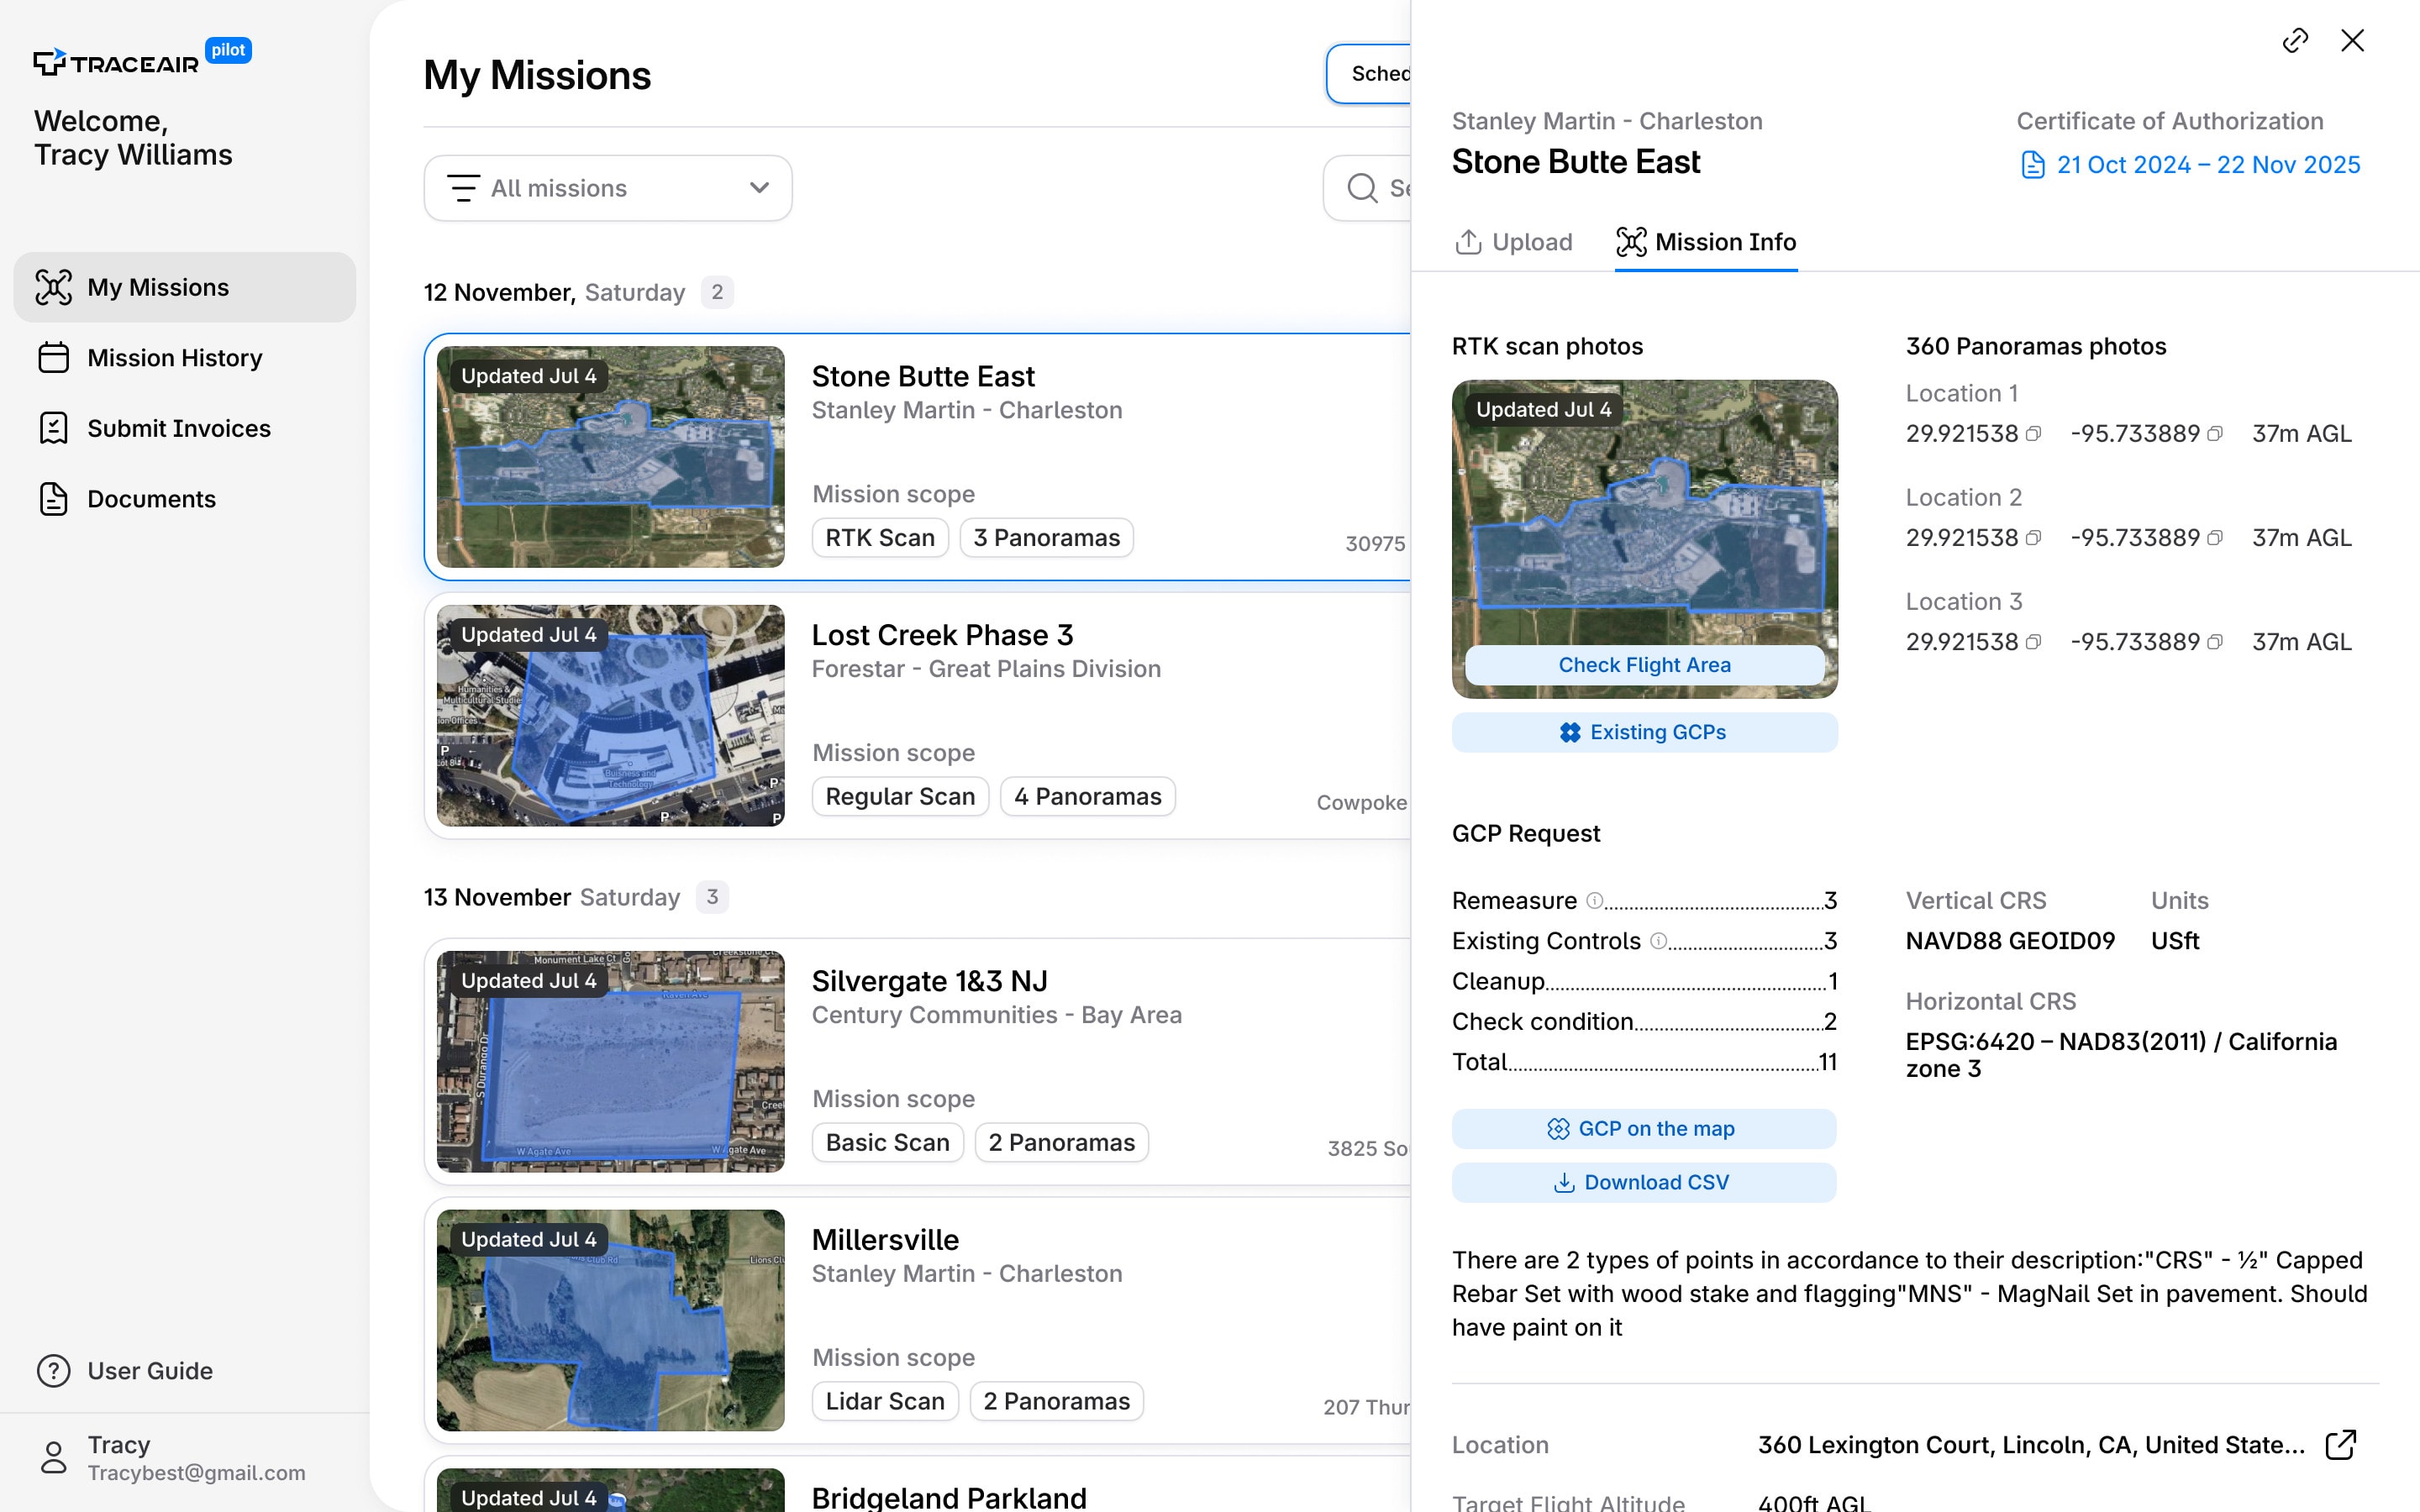Select Millersville mission title
The height and width of the screenshot is (1512, 2420).
(885, 1240)
